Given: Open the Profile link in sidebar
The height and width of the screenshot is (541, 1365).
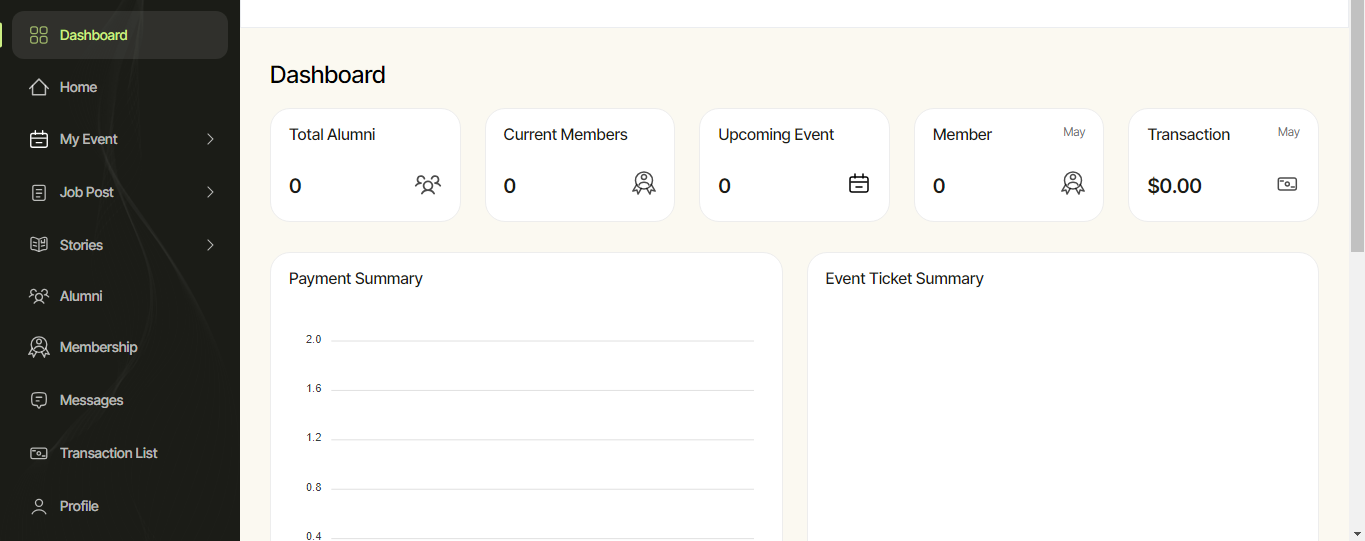Looking at the screenshot, I should (79, 507).
